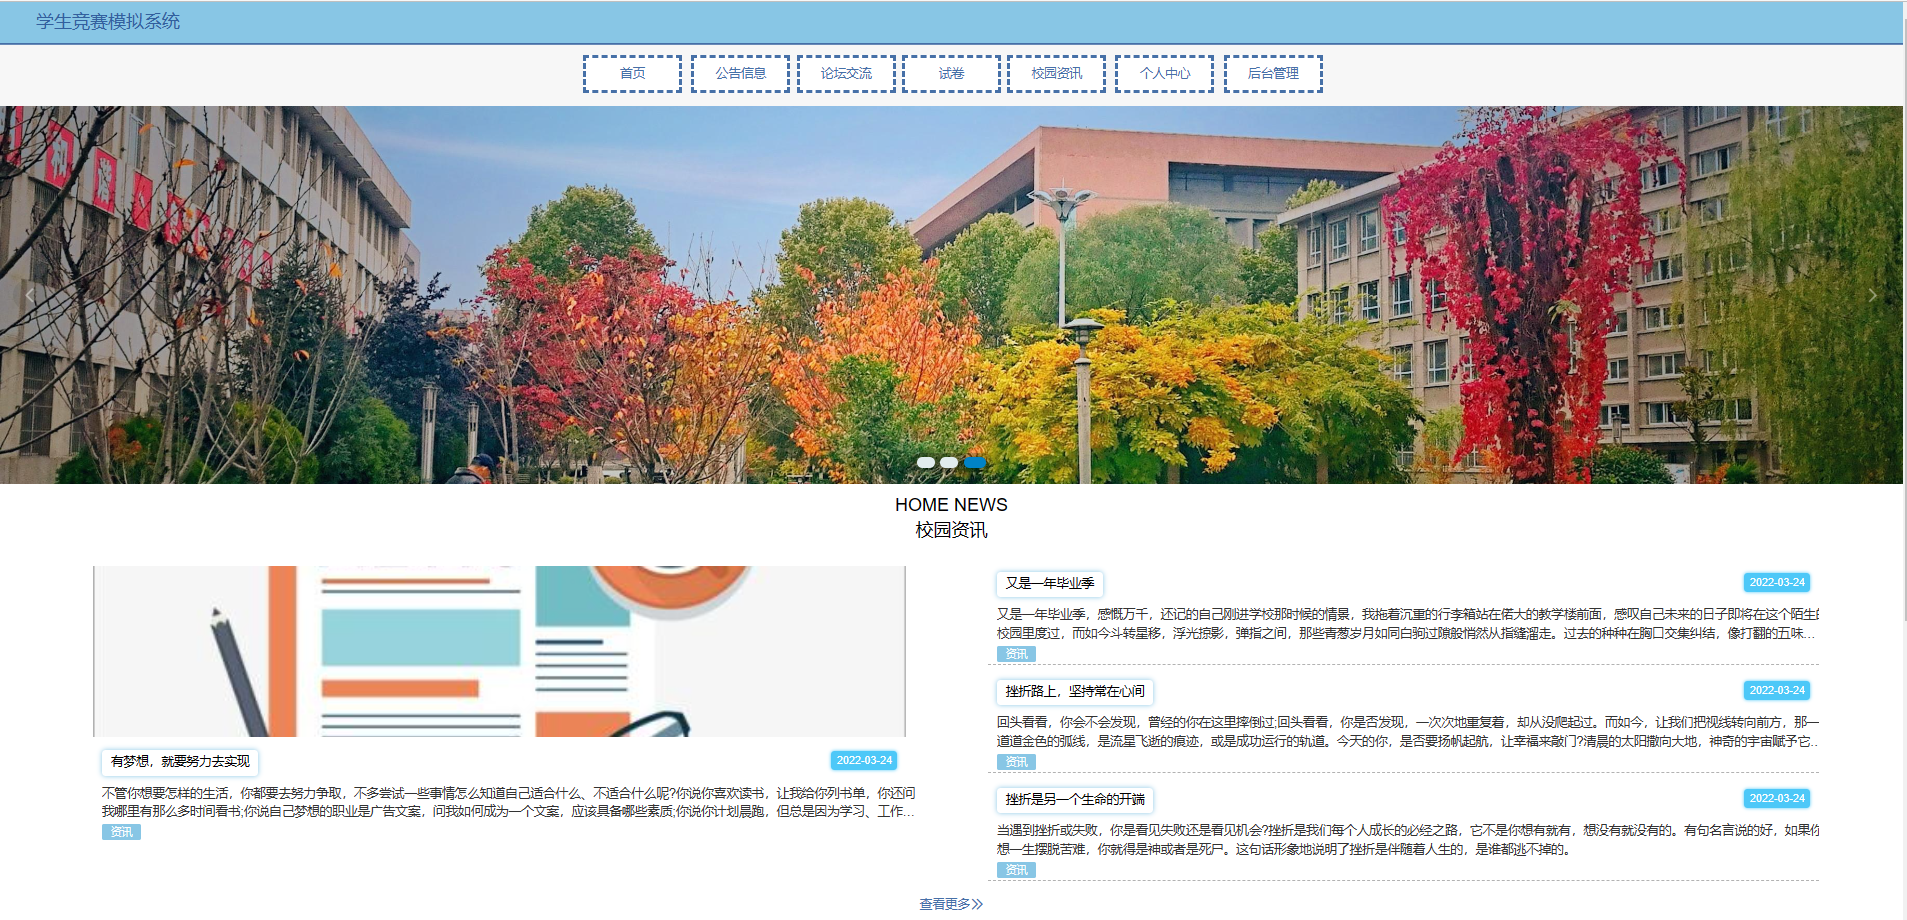This screenshot has height=920, width=1907.
Task: Click the 资讯 tag under the featured article
Action: 121,831
